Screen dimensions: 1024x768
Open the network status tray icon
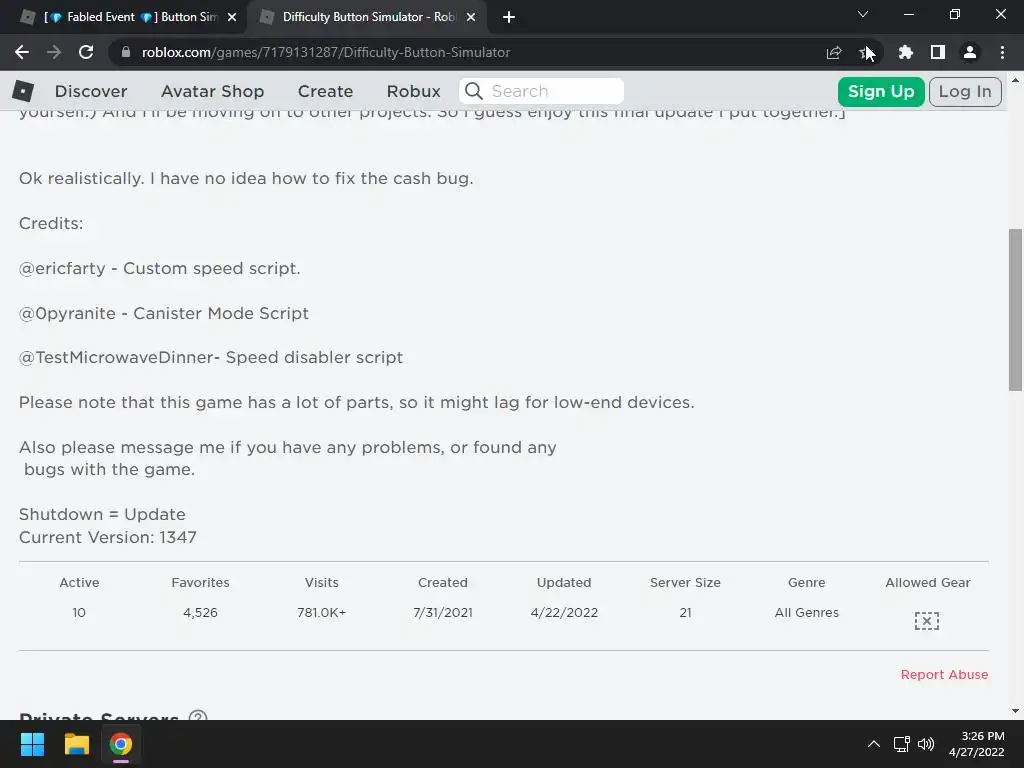[x=902, y=744]
